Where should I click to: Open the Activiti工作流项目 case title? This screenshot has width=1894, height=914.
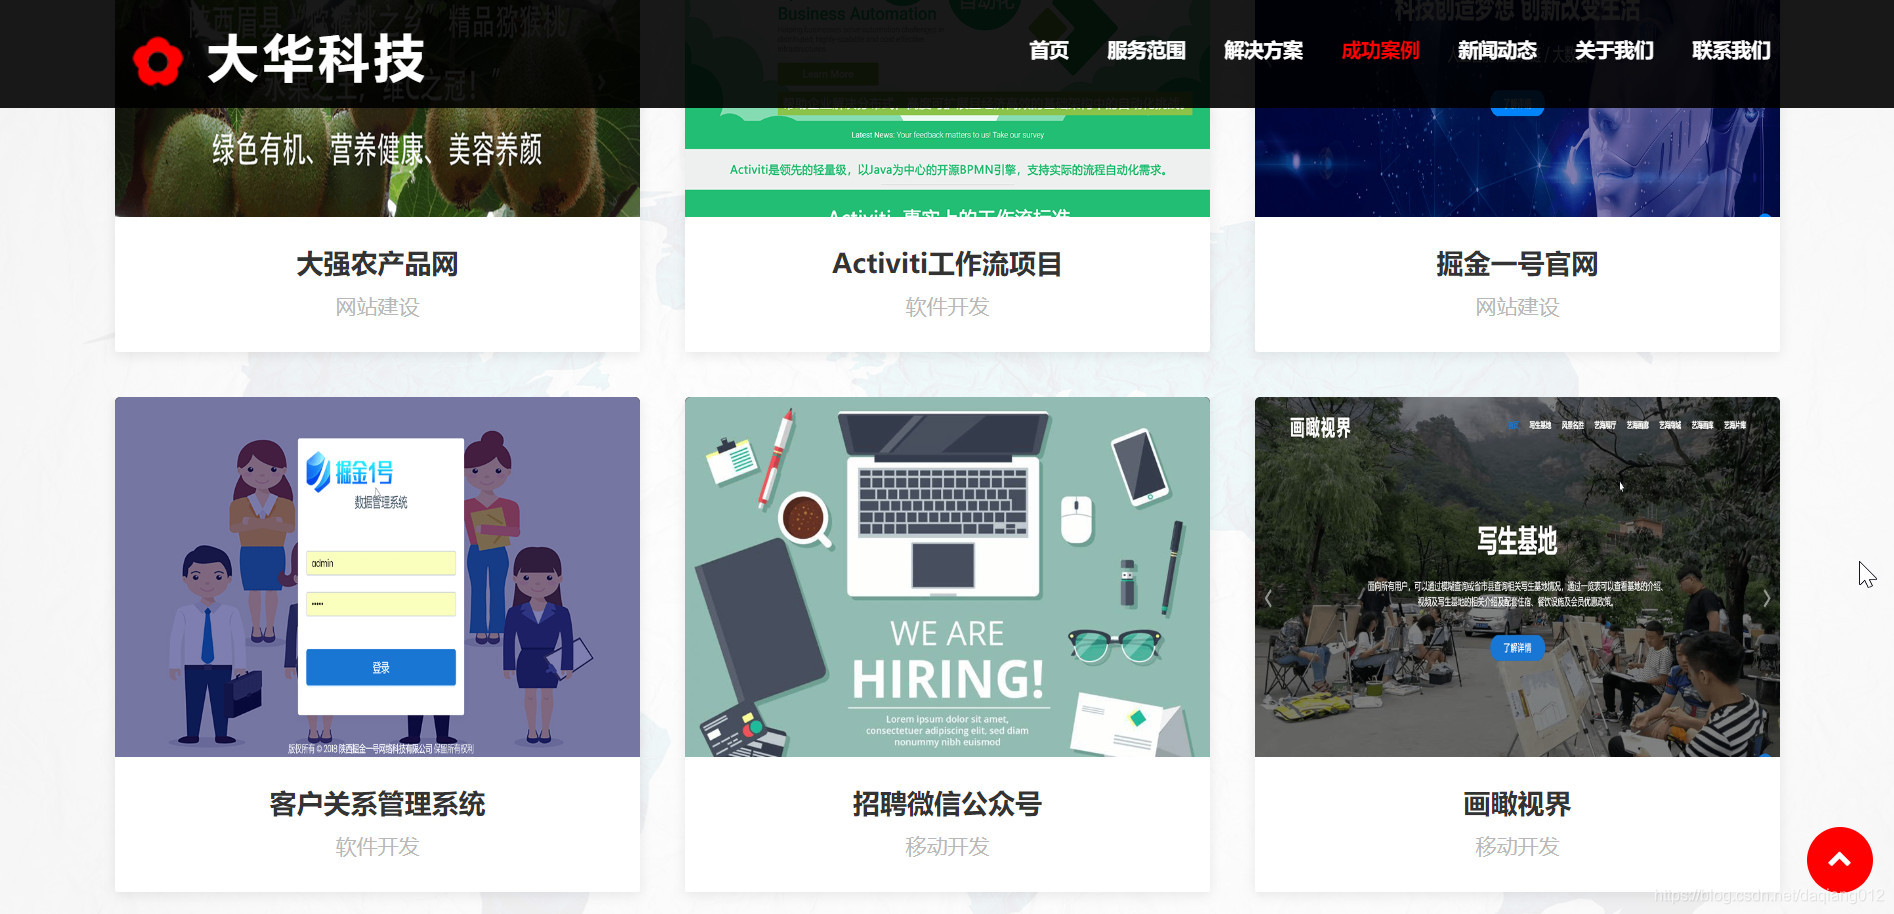(947, 264)
